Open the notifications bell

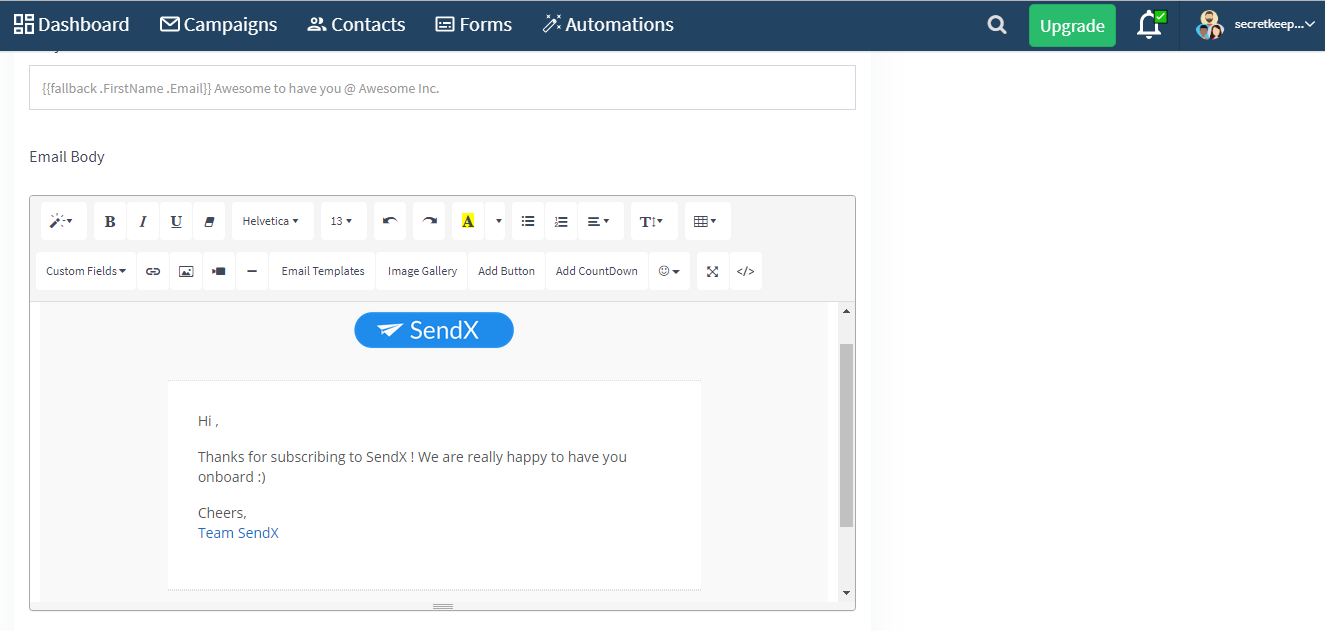click(x=1150, y=25)
